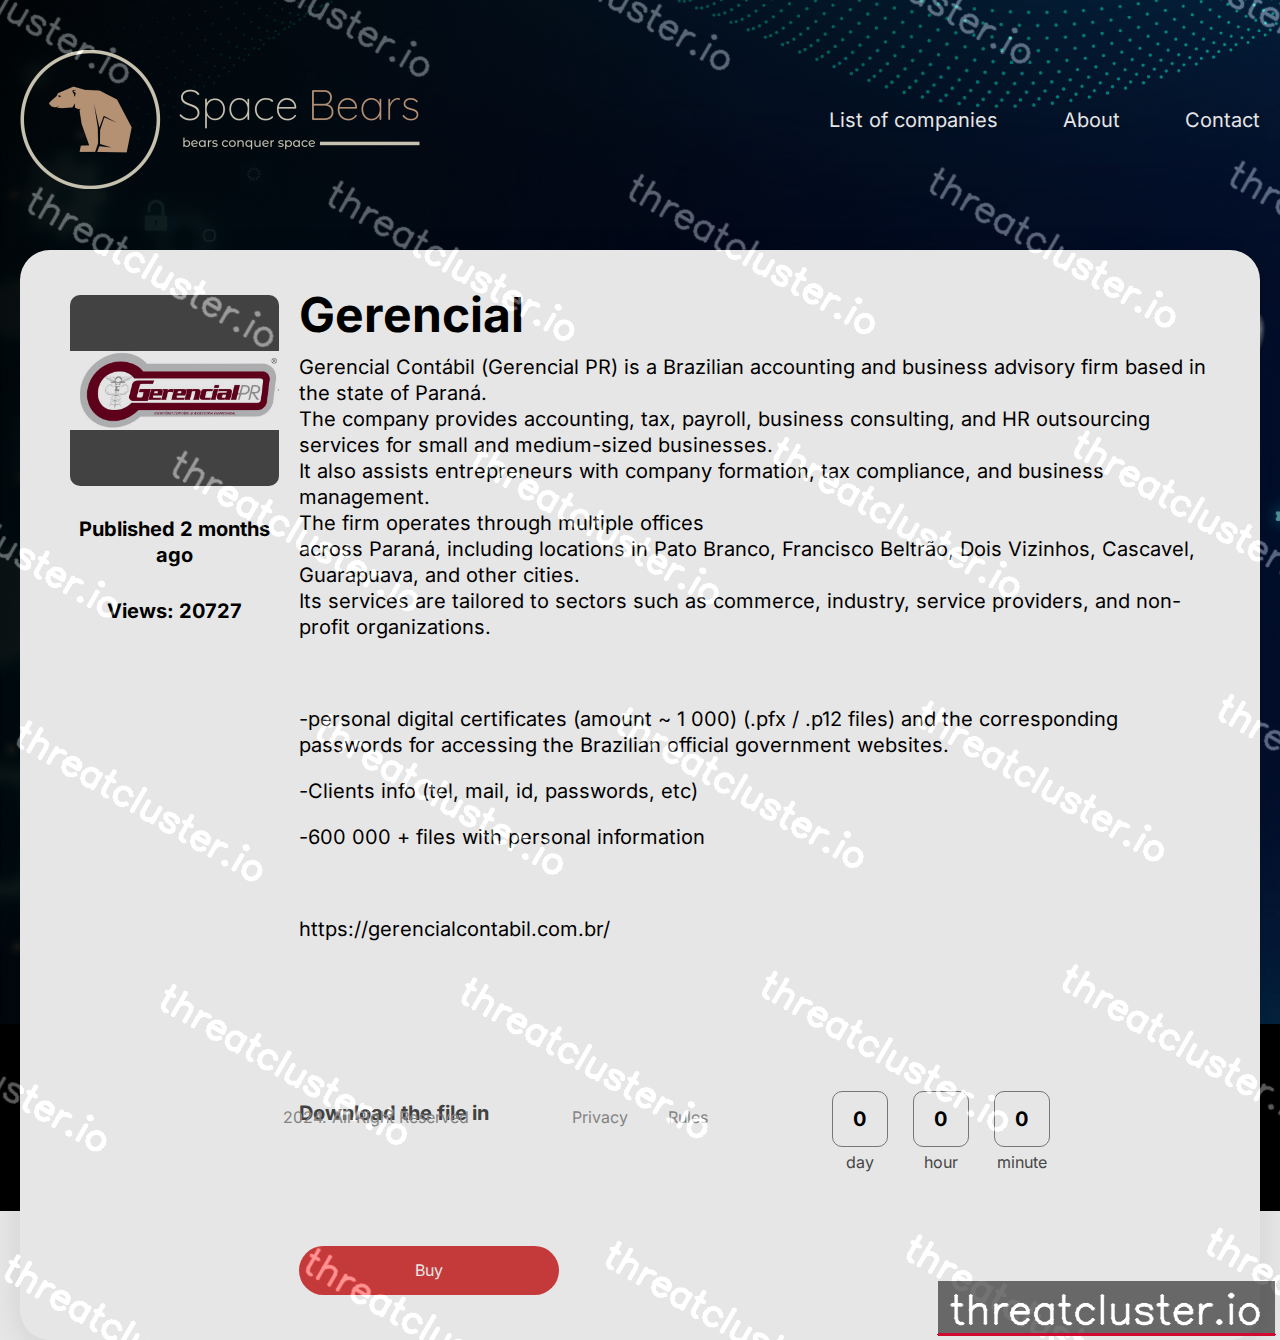The image size is (1280, 1340).
Task: Click the day countdown box
Action: [x=860, y=1119]
